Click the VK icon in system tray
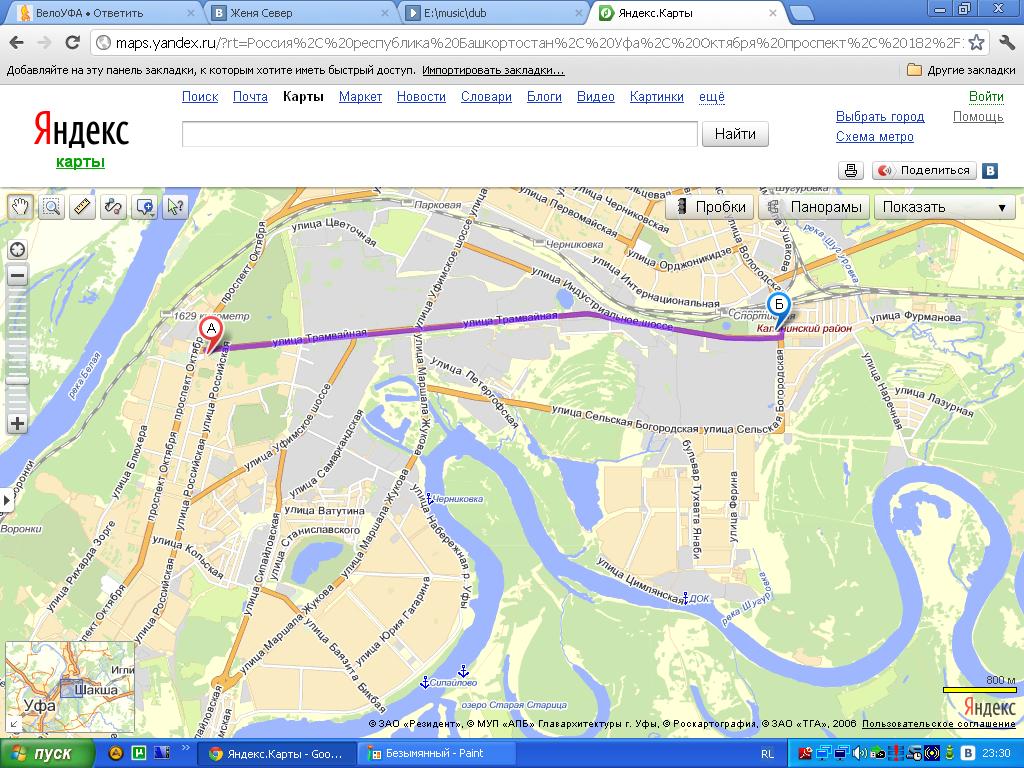This screenshot has height=768, width=1024. click(x=970, y=754)
